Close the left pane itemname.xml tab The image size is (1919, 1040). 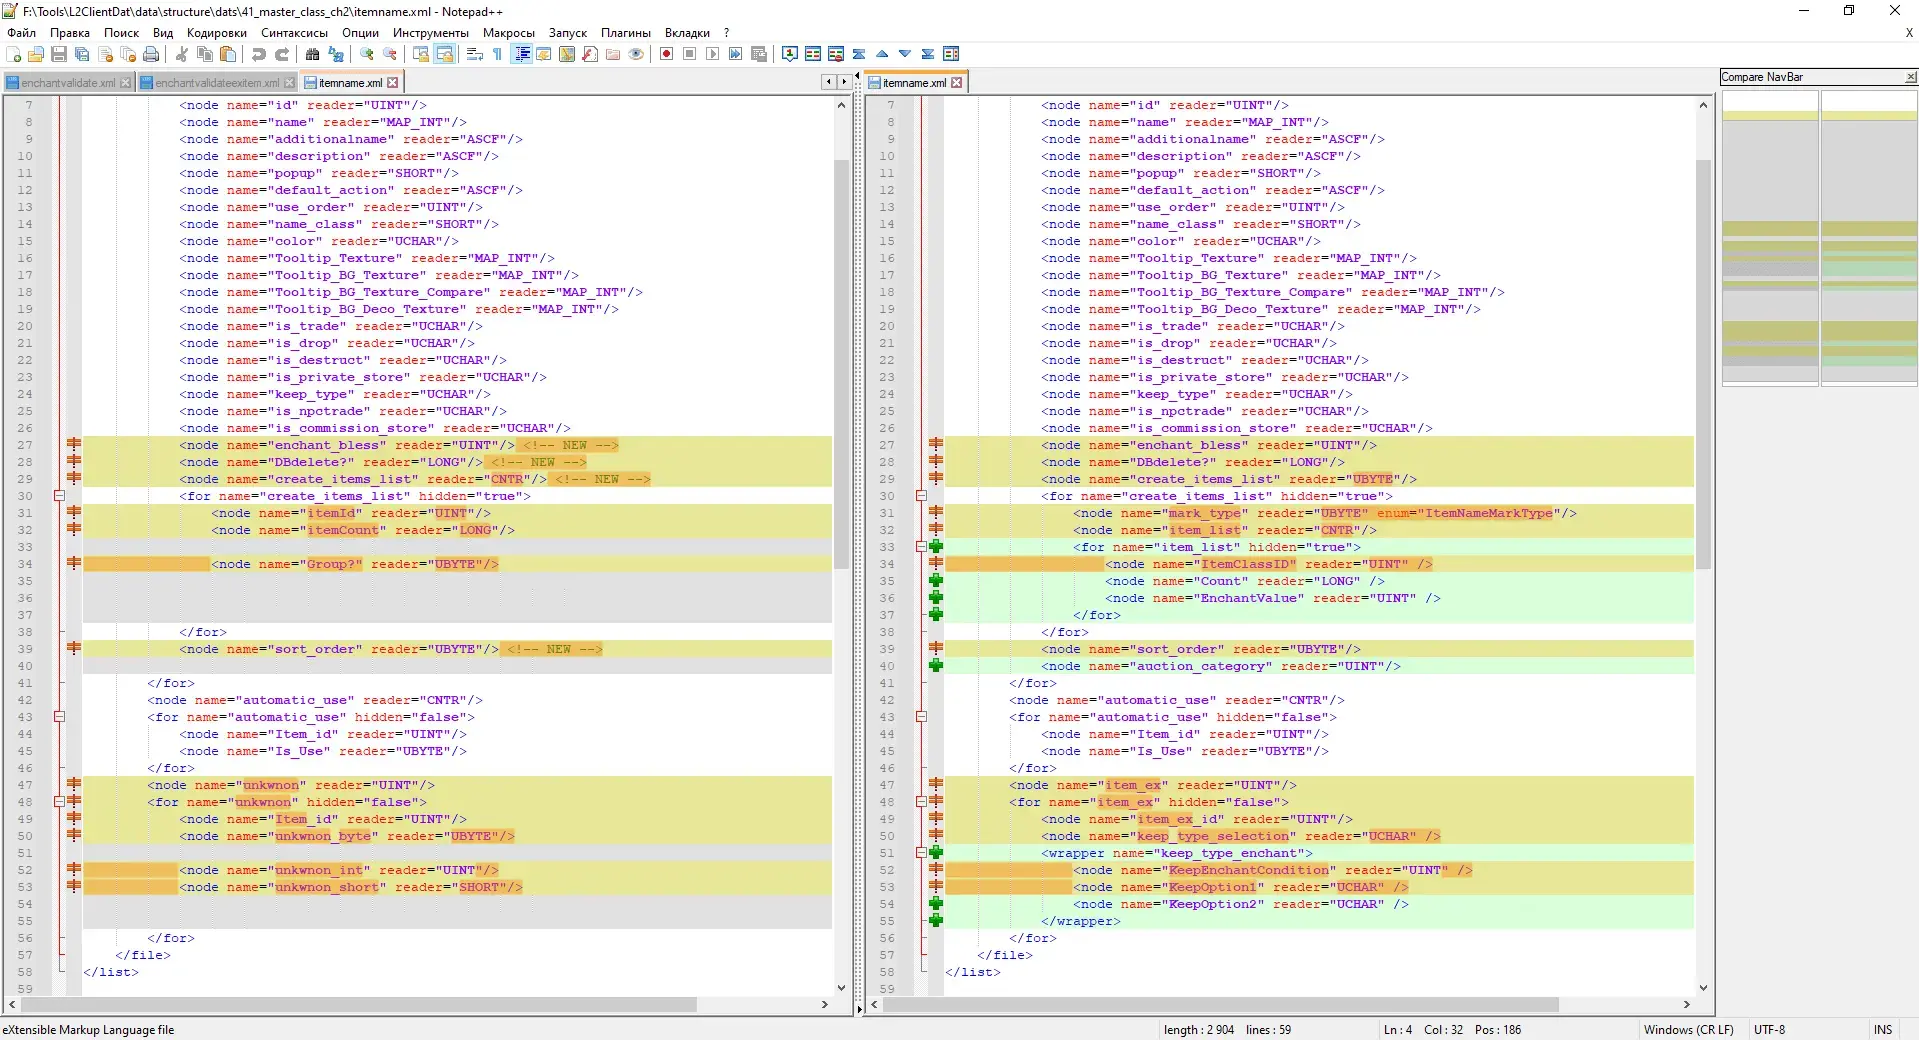click(393, 83)
